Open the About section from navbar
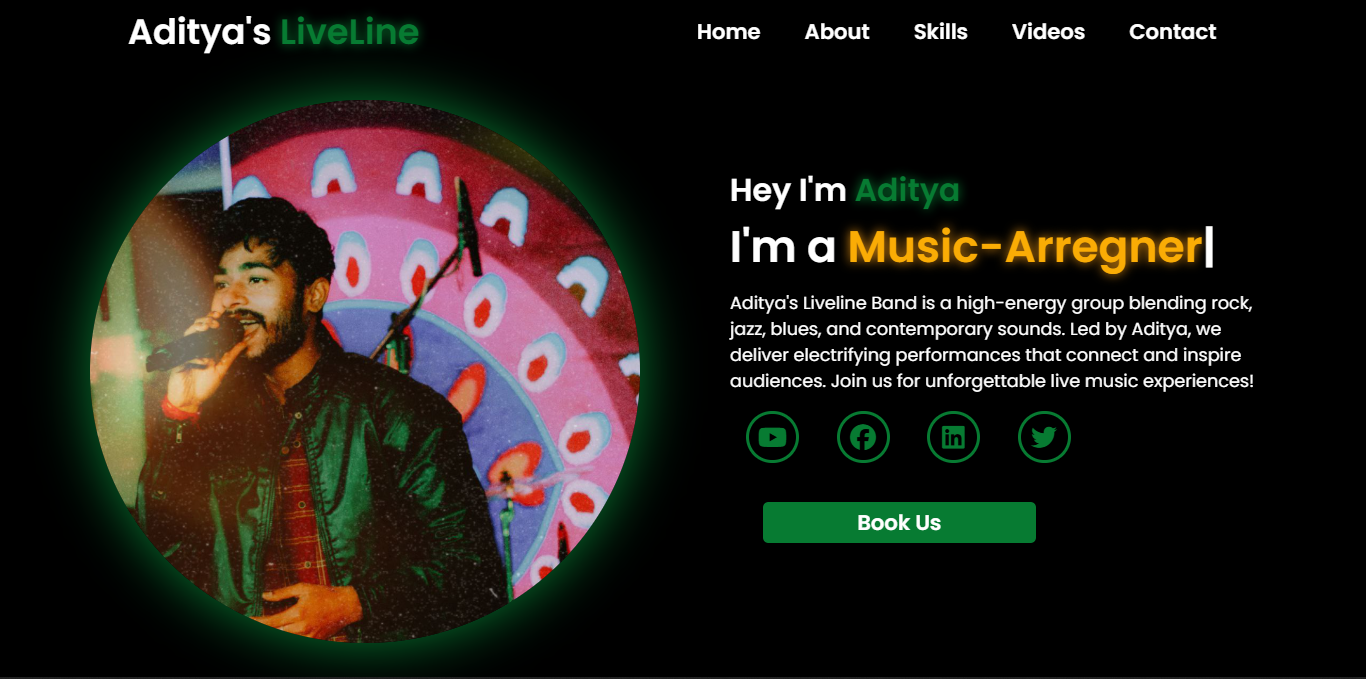1366x679 pixels. (837, 32)
